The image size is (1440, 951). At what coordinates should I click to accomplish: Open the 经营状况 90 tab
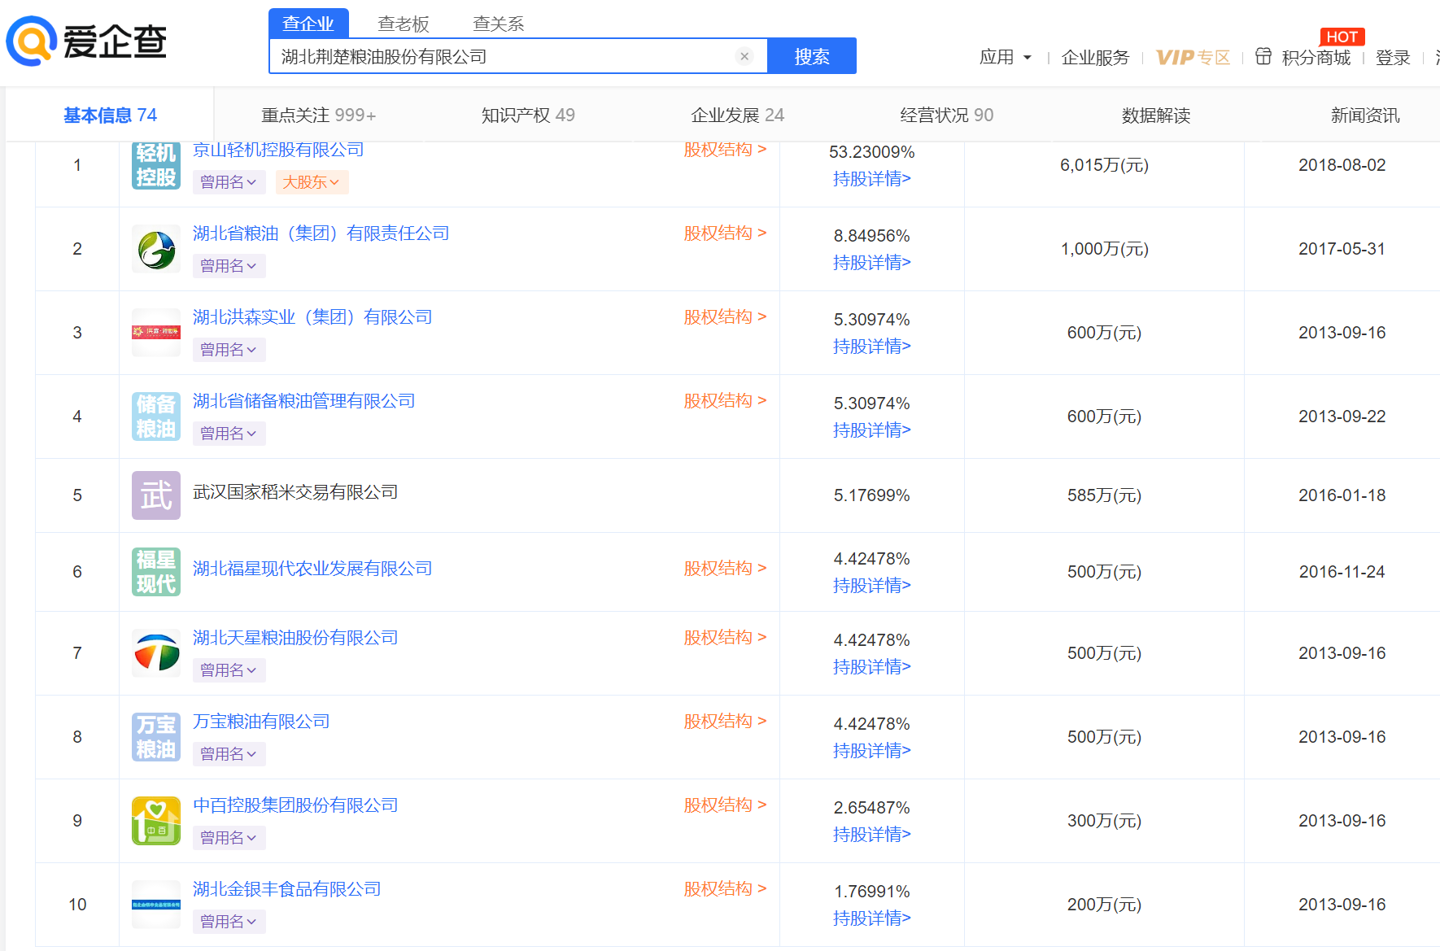[x=946, y=115]
